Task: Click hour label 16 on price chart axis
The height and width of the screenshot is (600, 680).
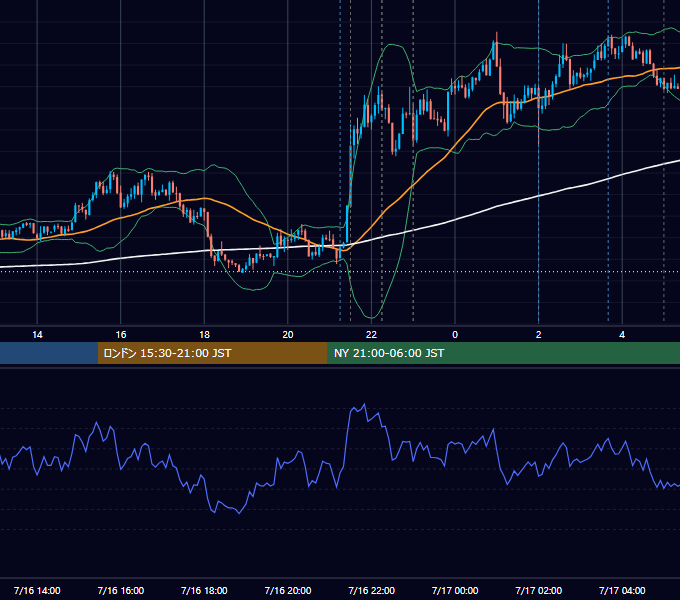Action: pyautogui.click(x=121, y=335)
